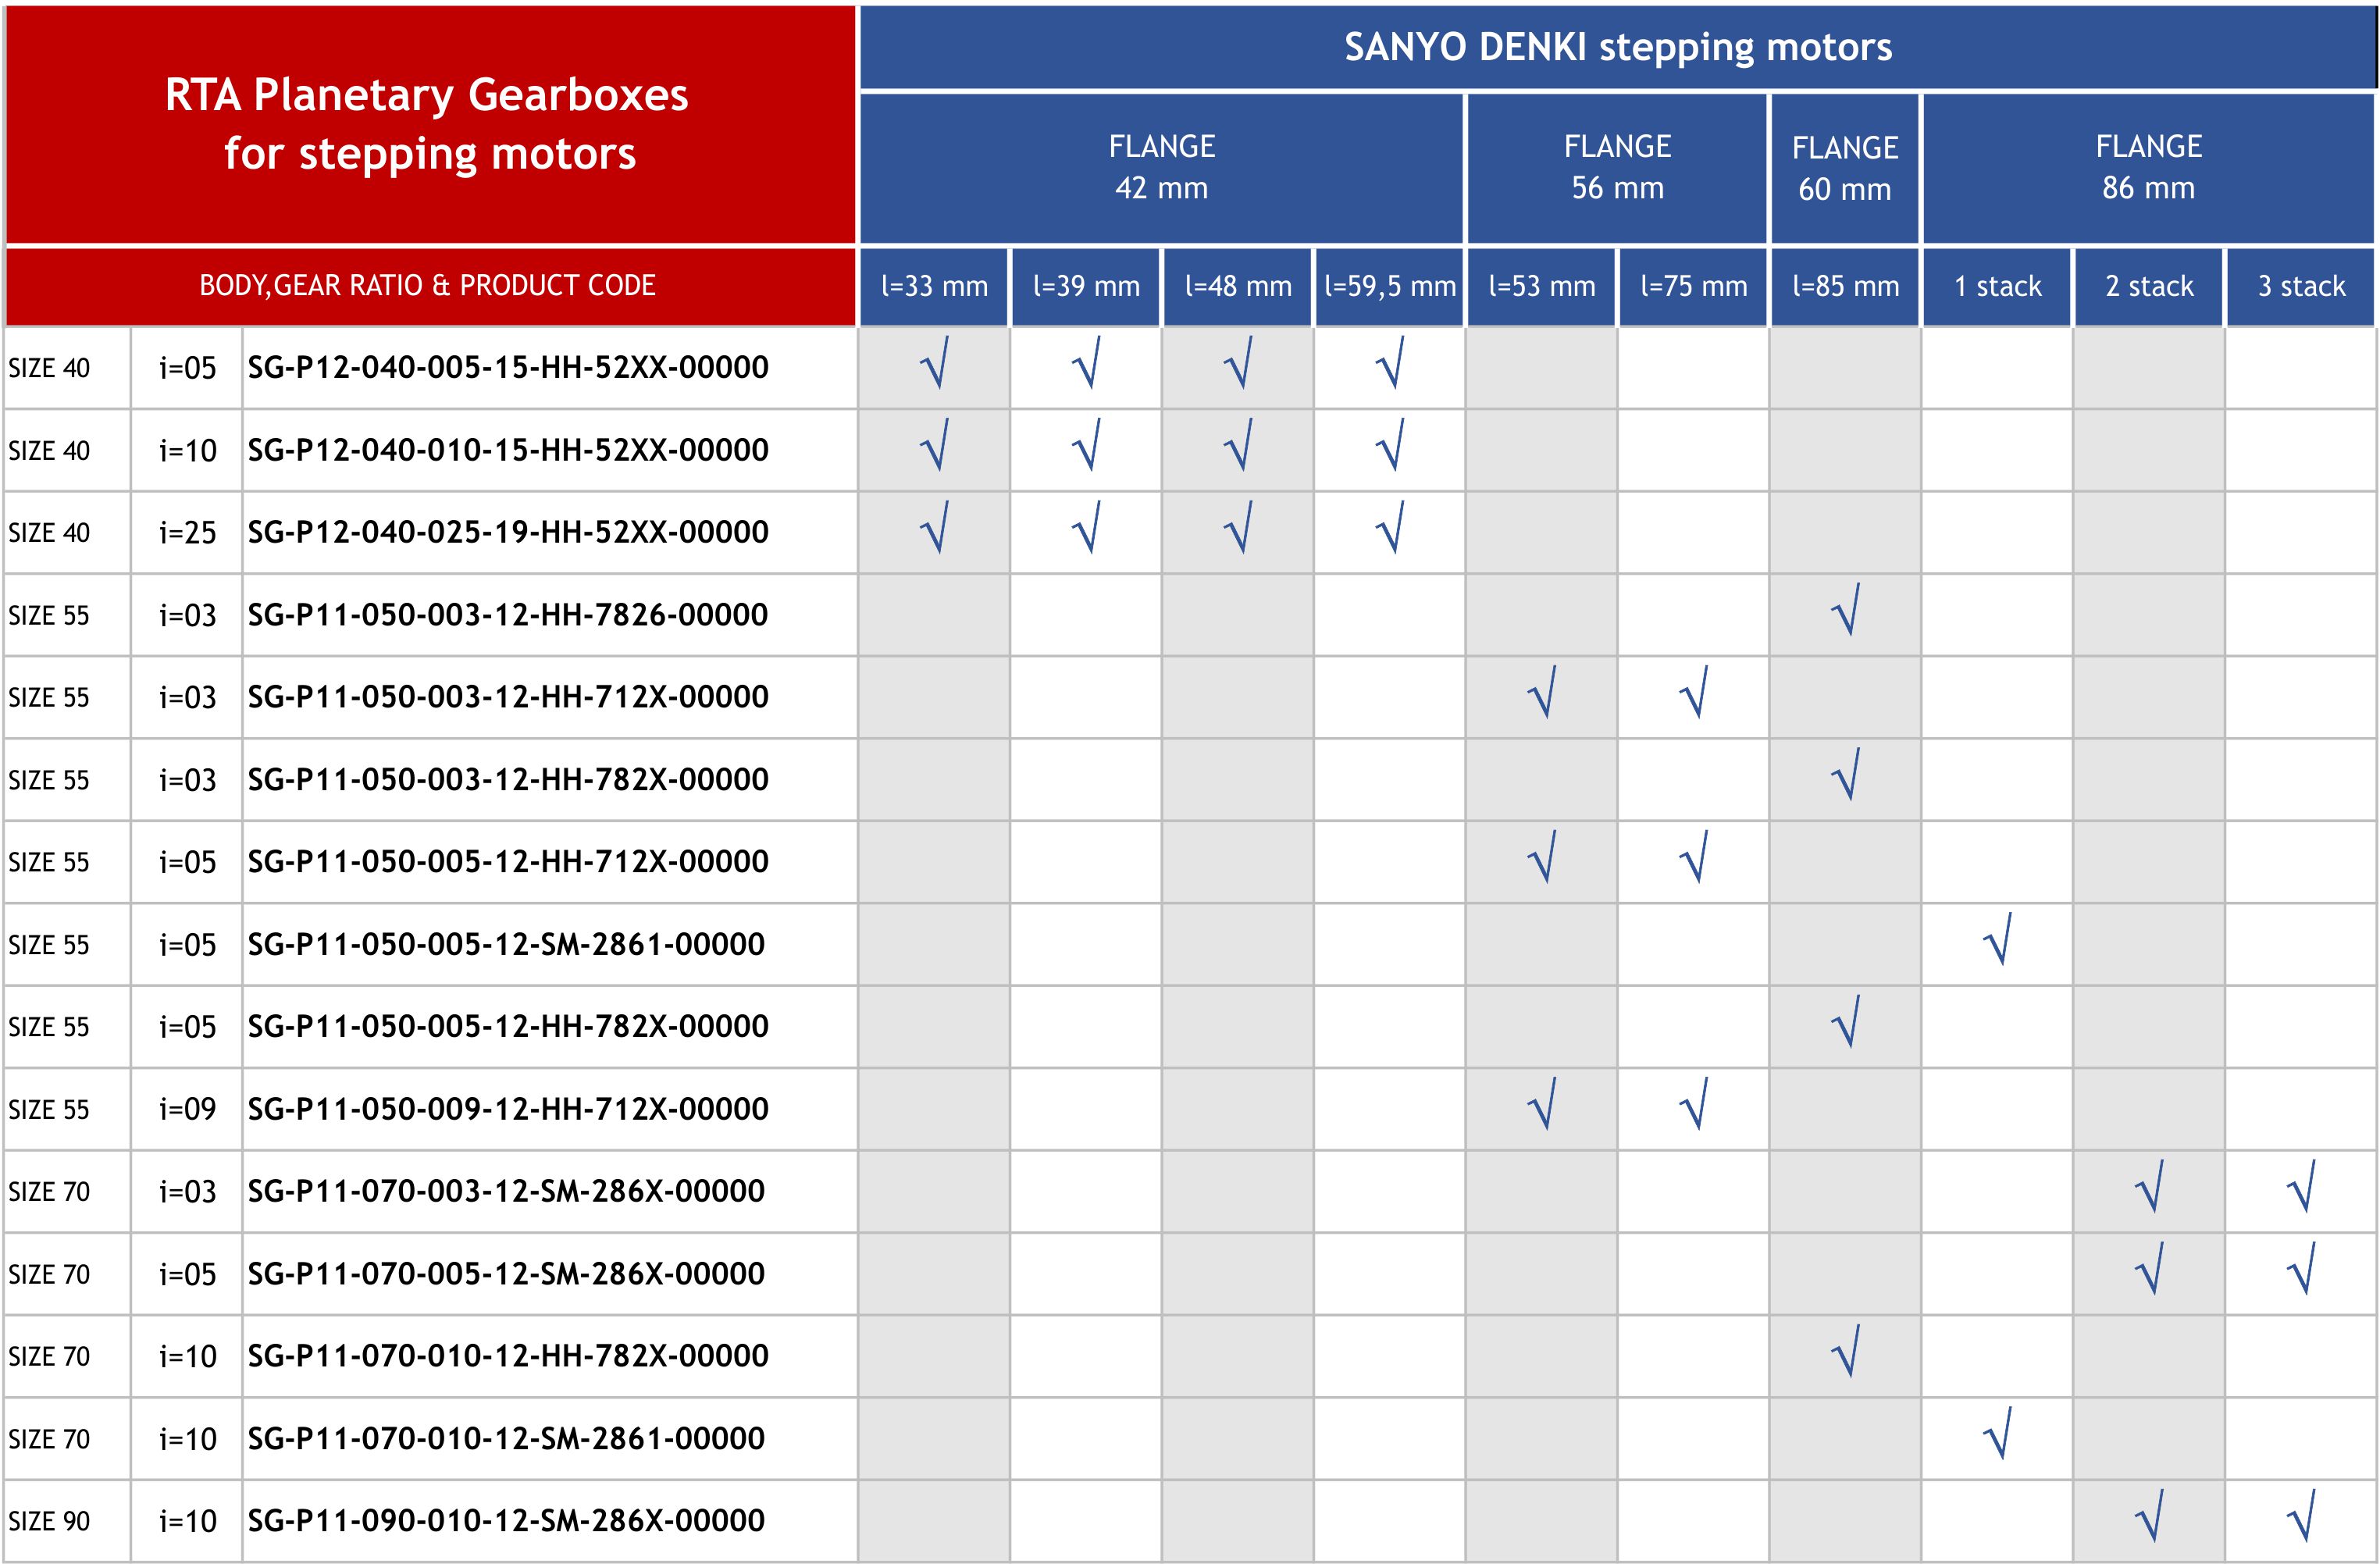Select product code SG-P11-070-005-12-SM-286X-00000

506,1274
